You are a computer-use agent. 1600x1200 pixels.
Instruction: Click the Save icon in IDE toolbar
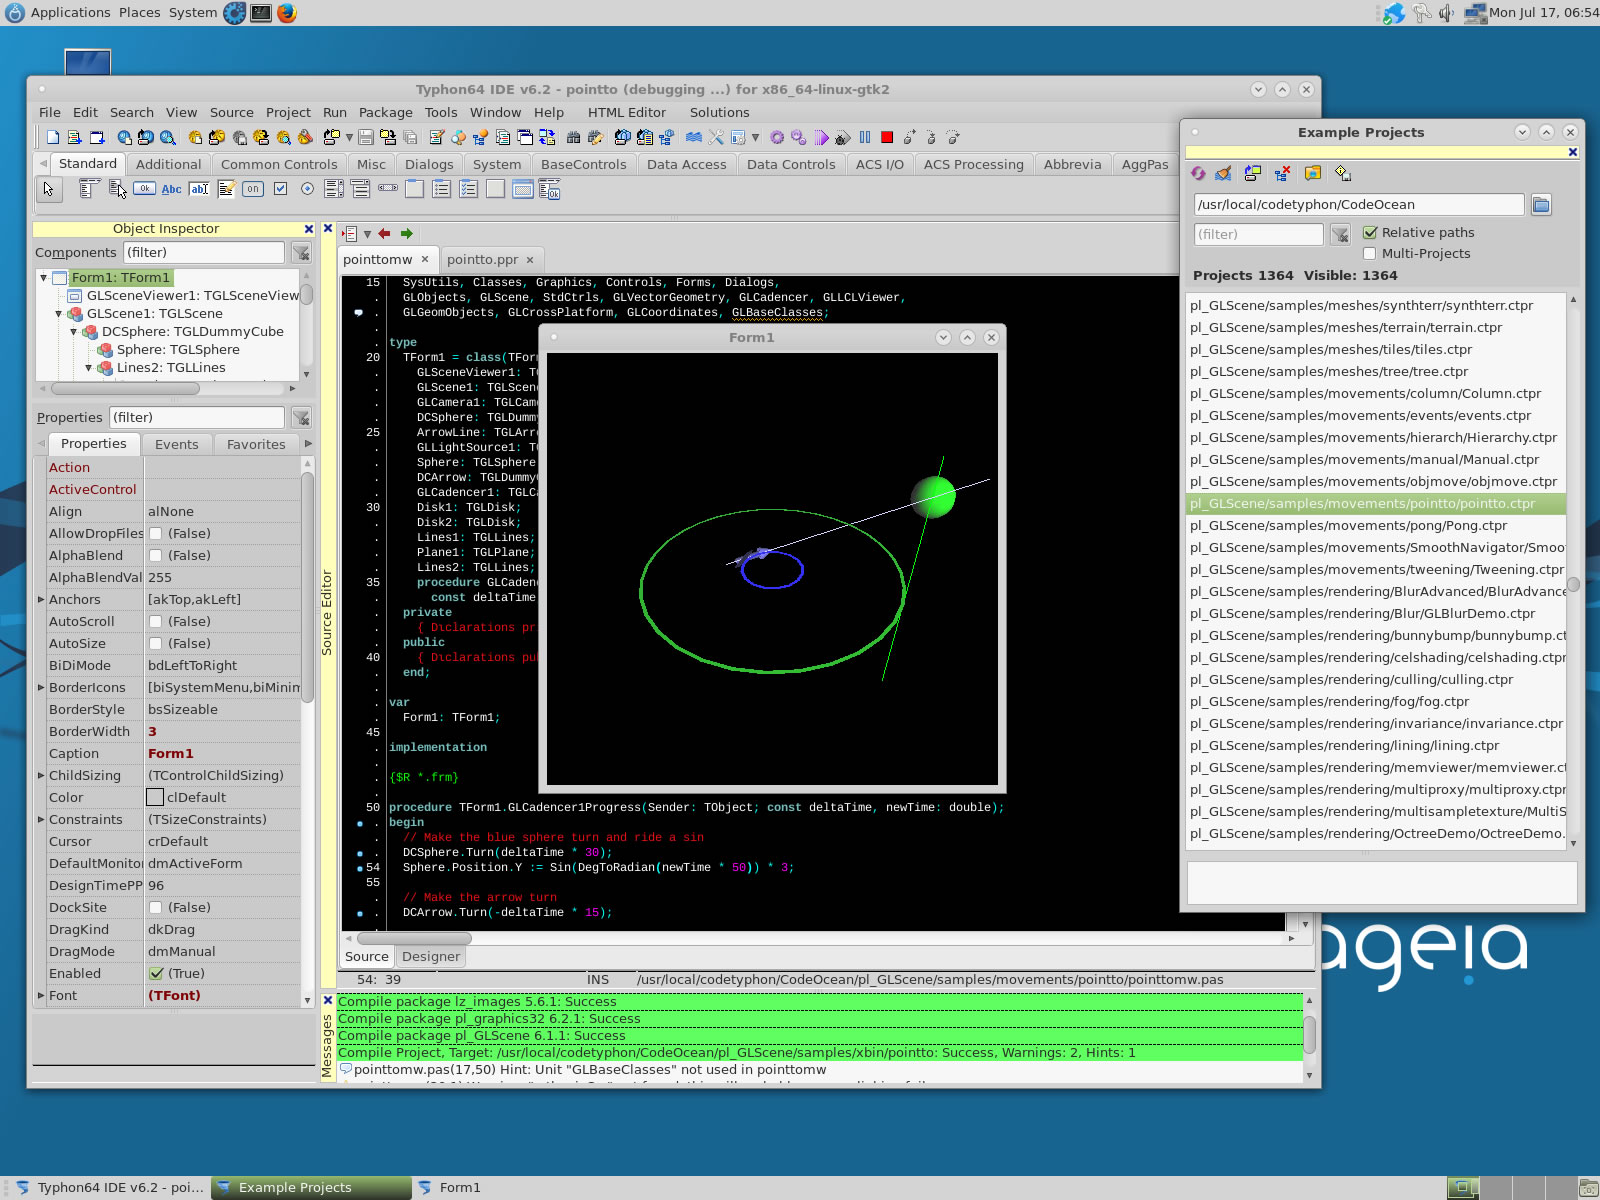point(366,137)
